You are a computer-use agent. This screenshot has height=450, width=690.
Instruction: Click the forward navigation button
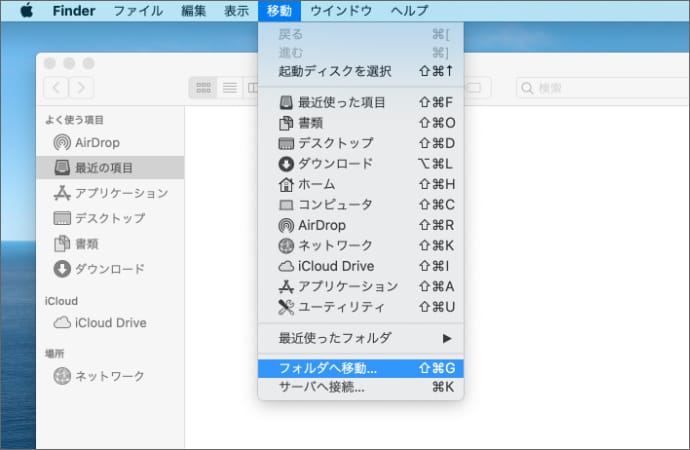coord(81,88)
